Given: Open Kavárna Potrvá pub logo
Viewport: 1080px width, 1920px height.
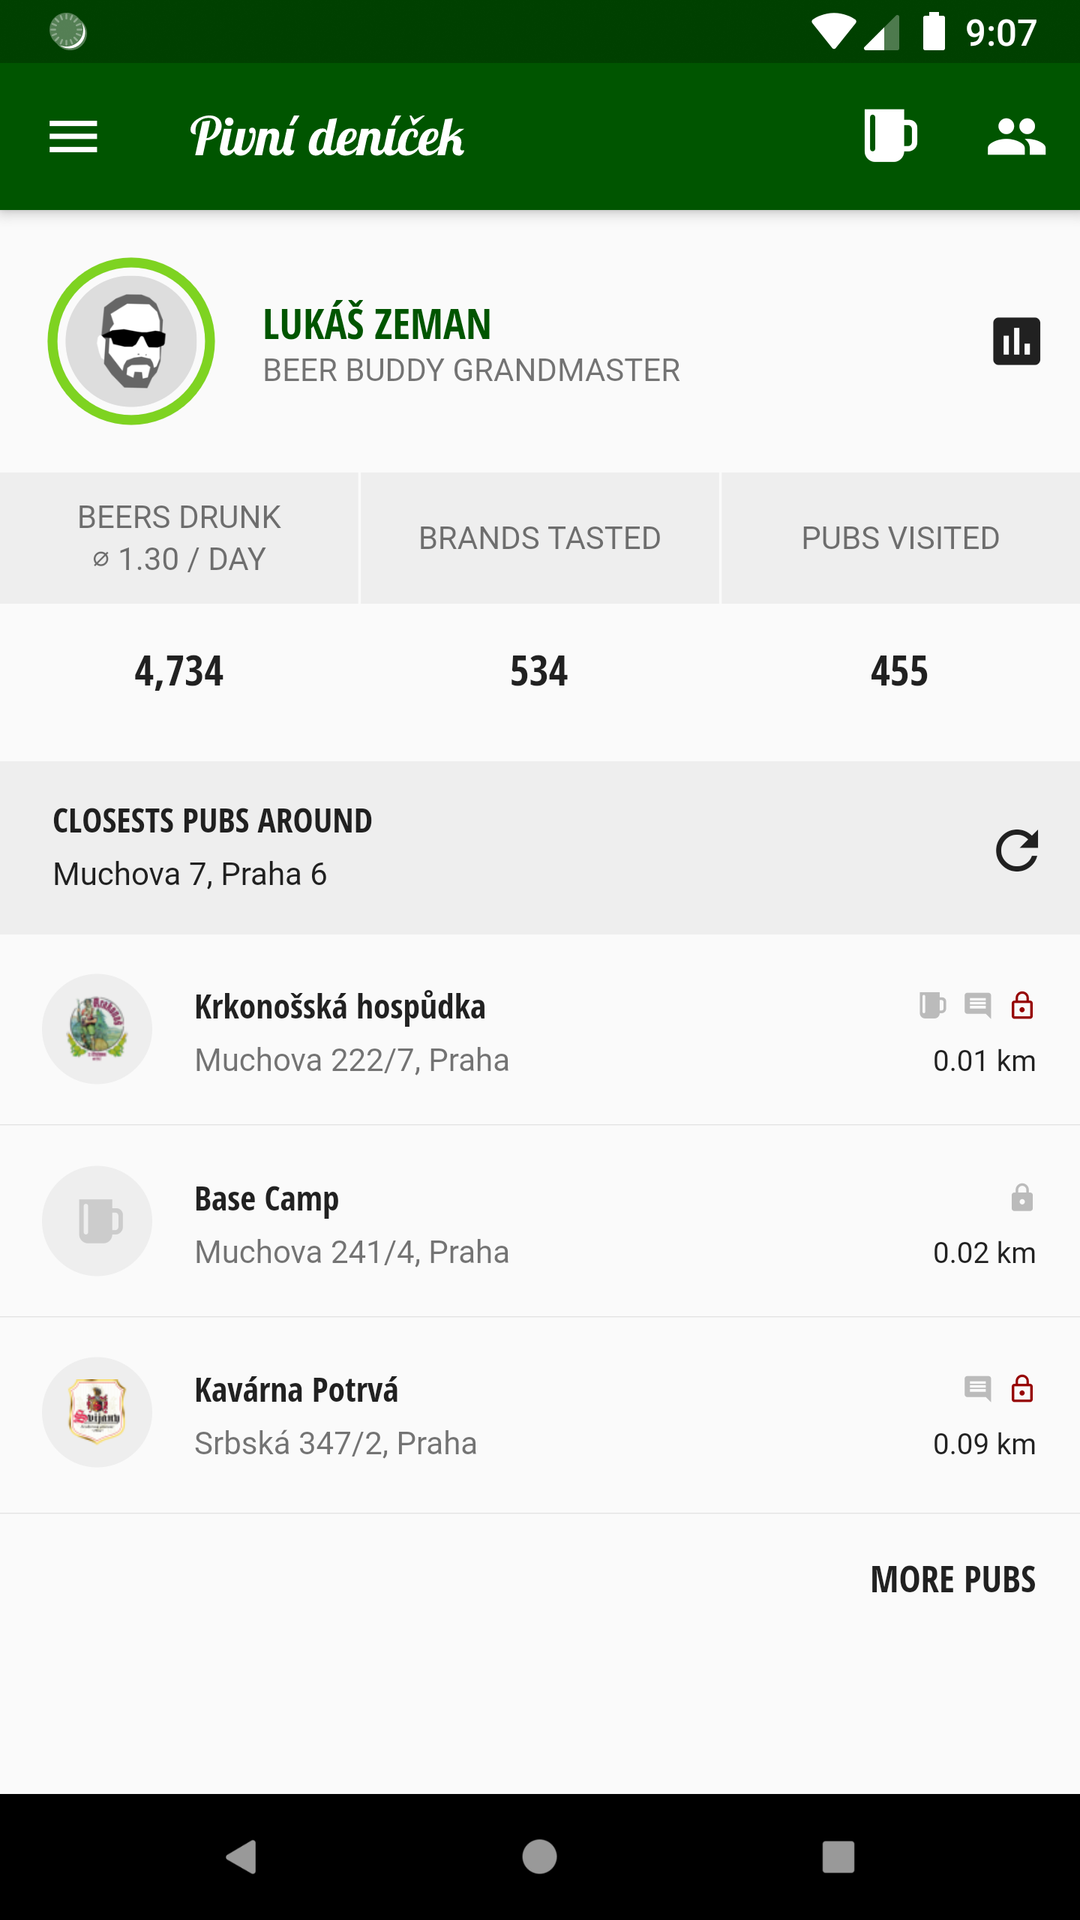Looking at the screenshot, I should point(97,1412).
